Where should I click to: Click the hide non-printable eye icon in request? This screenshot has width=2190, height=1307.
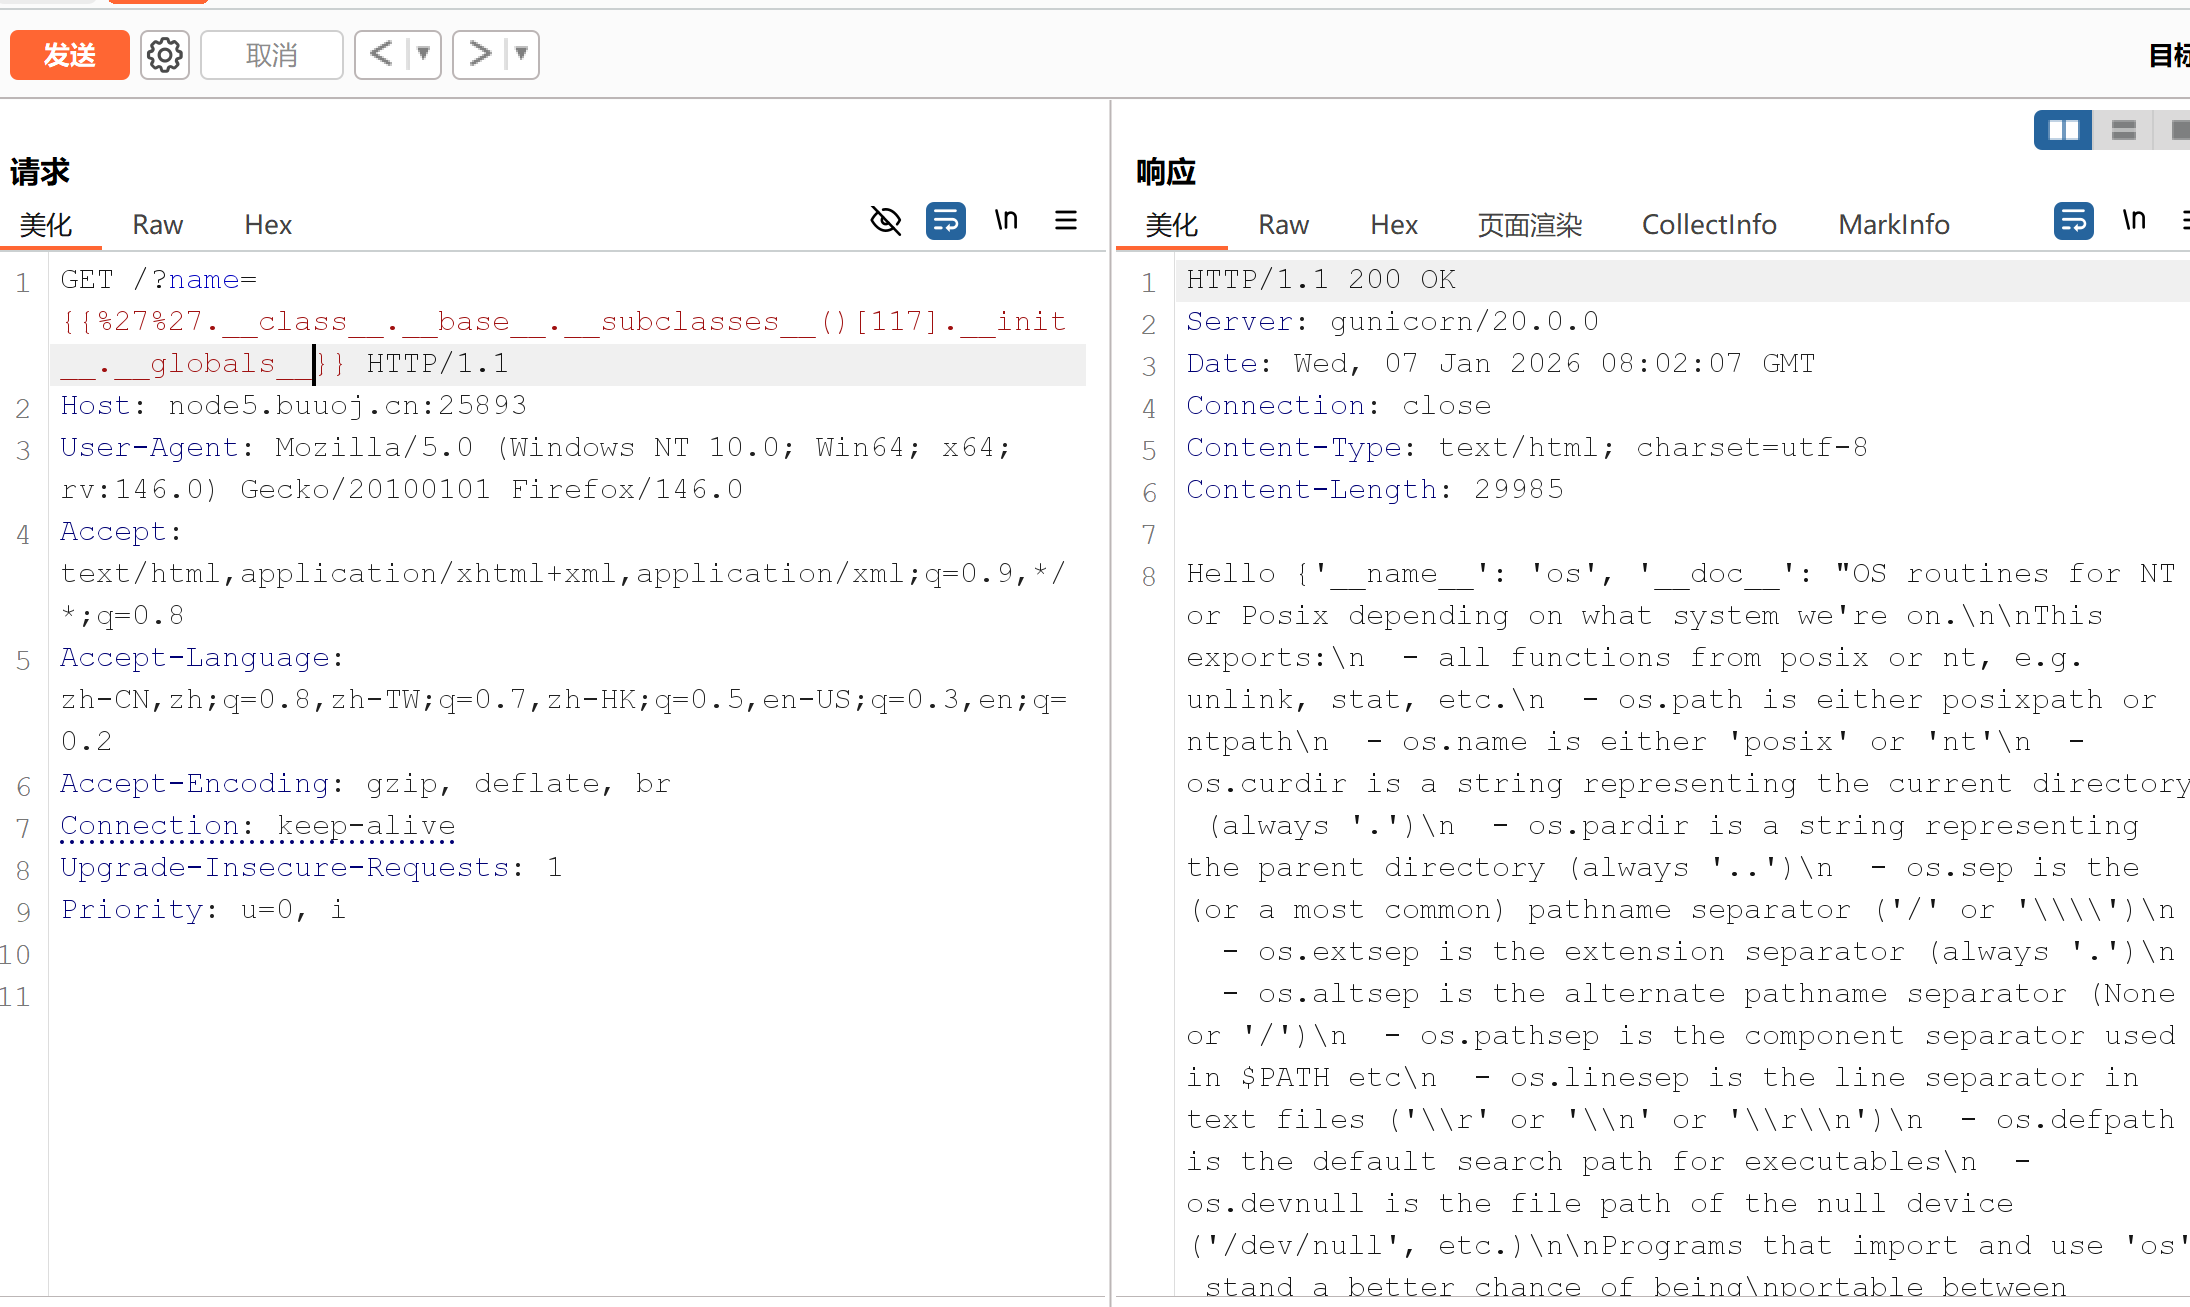[886, 221]
